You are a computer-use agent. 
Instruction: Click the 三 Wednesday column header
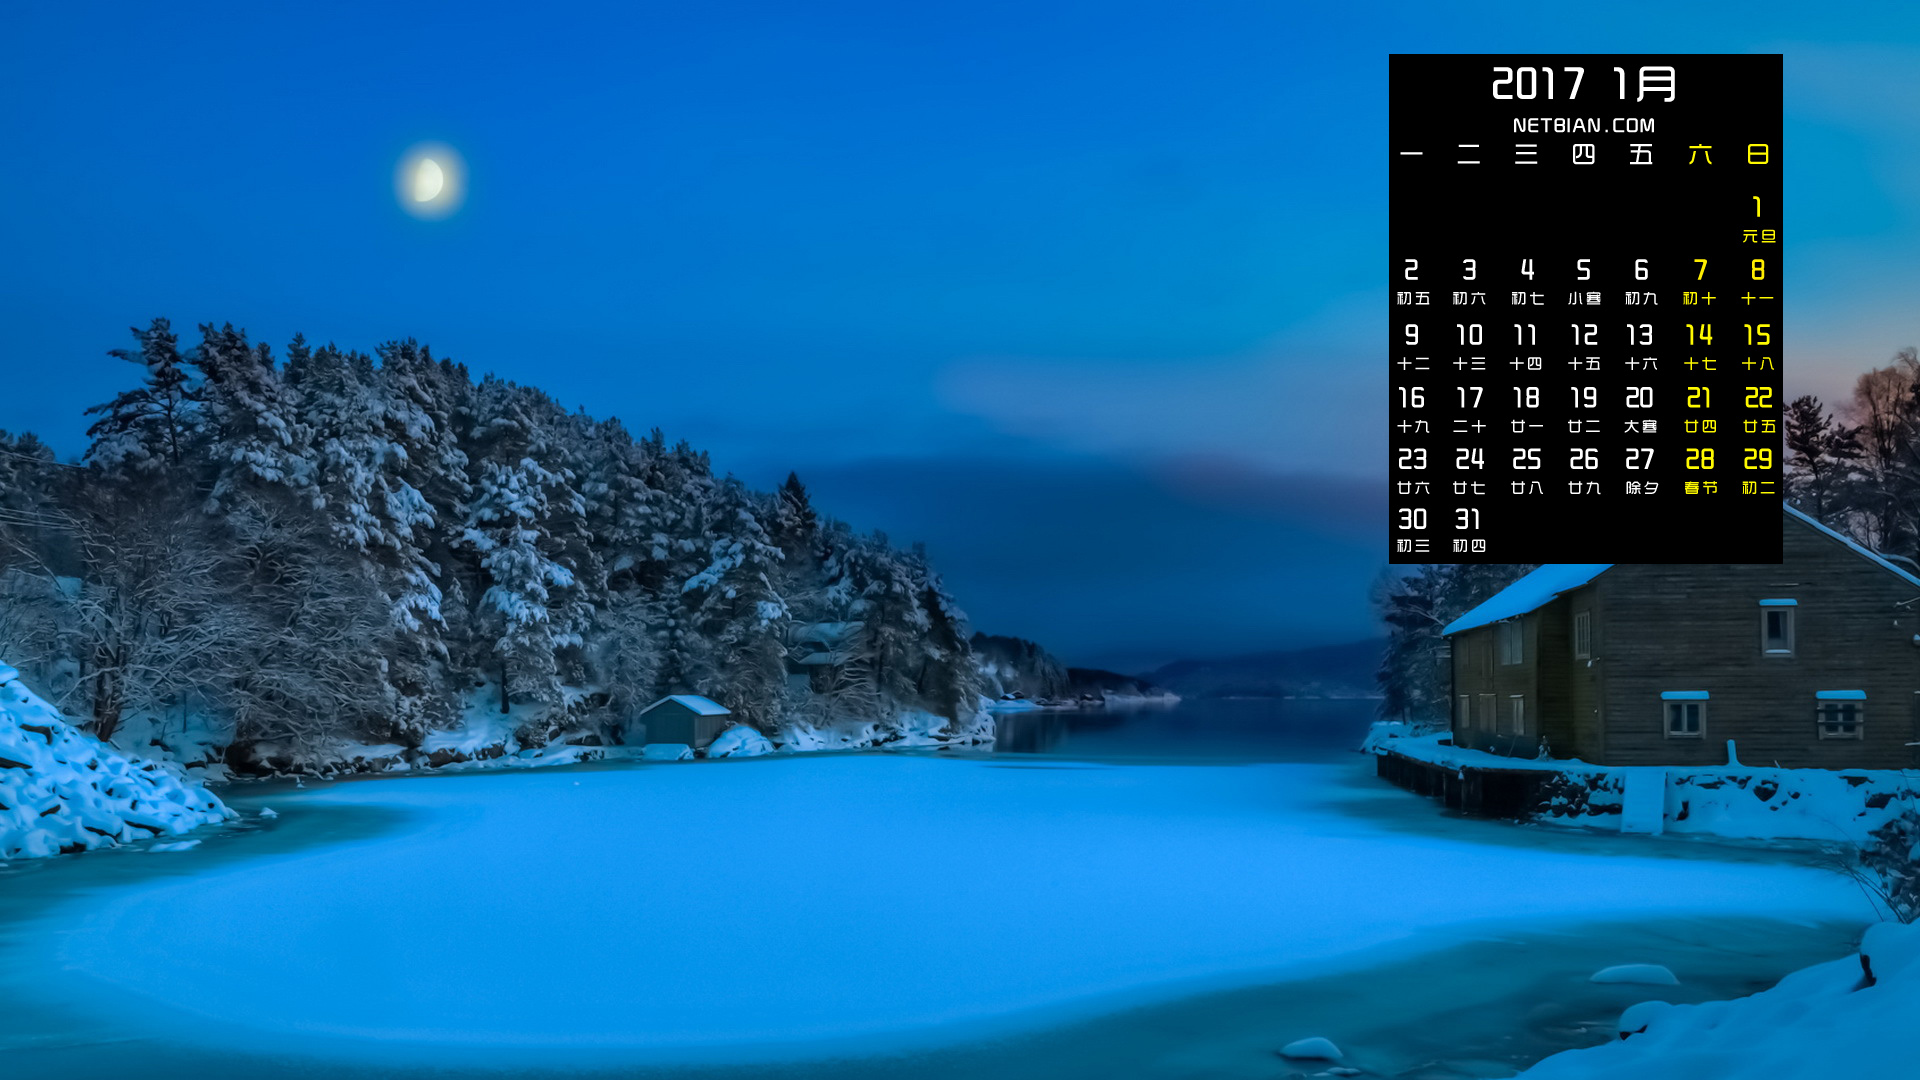1526,155
